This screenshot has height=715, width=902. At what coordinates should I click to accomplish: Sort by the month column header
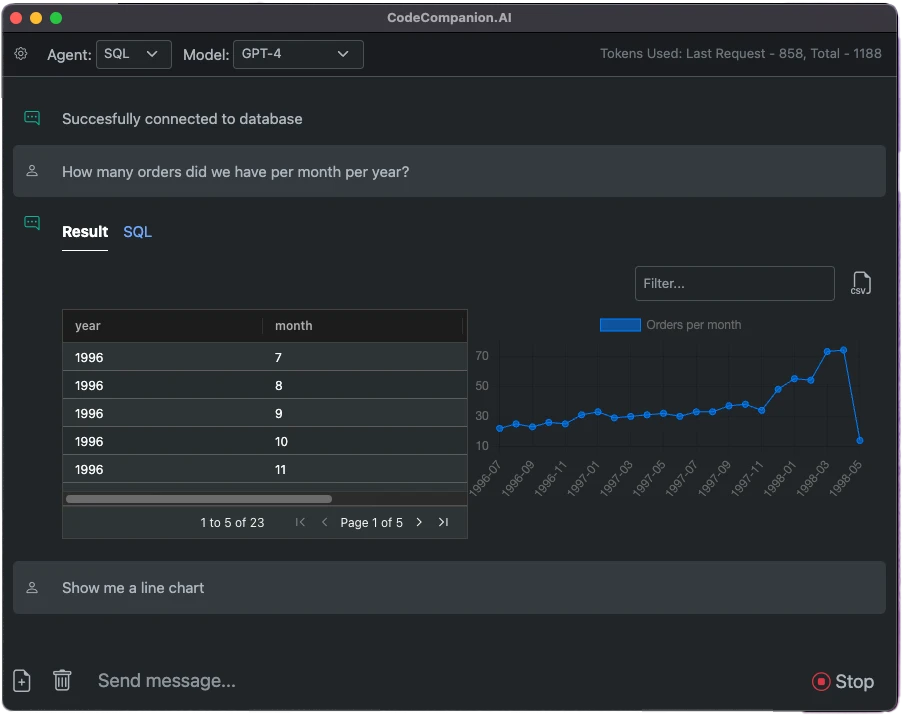[x=363, y=326]
